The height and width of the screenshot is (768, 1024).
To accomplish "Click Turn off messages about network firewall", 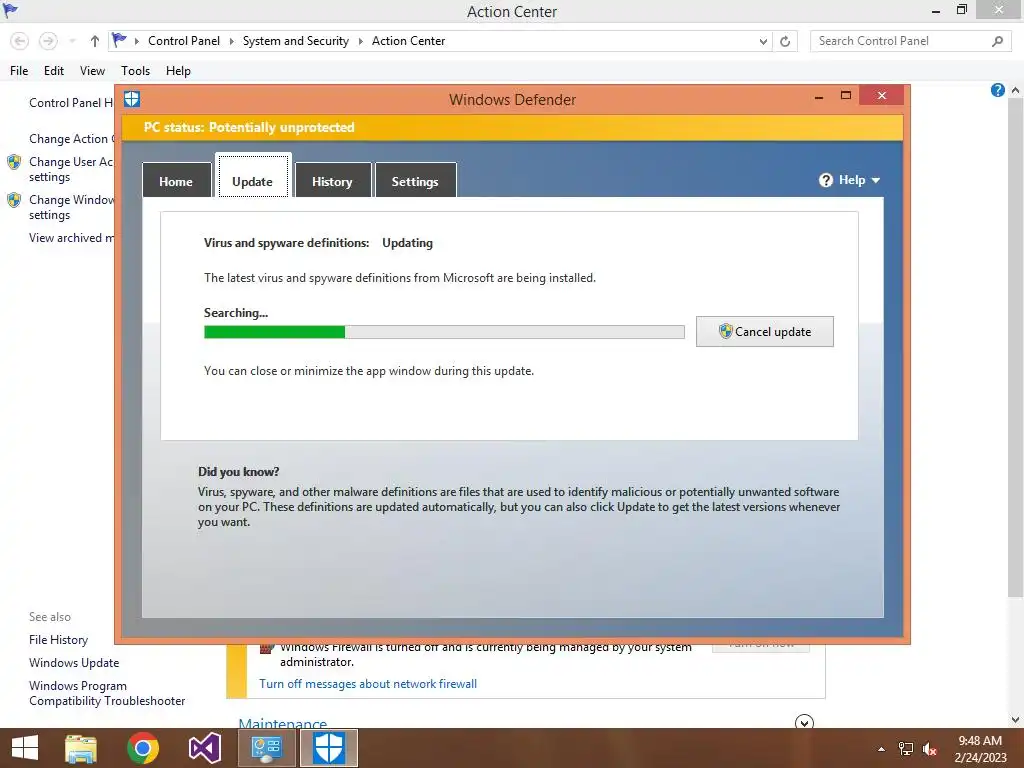I will (x=368, y=684).
